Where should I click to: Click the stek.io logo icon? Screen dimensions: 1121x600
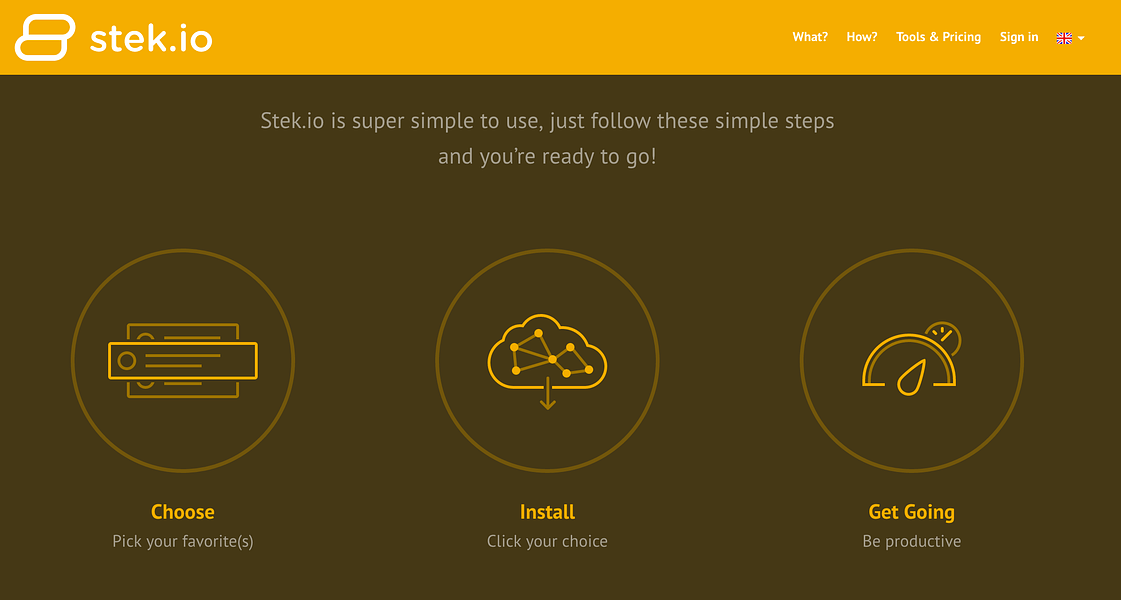[45, 37]
